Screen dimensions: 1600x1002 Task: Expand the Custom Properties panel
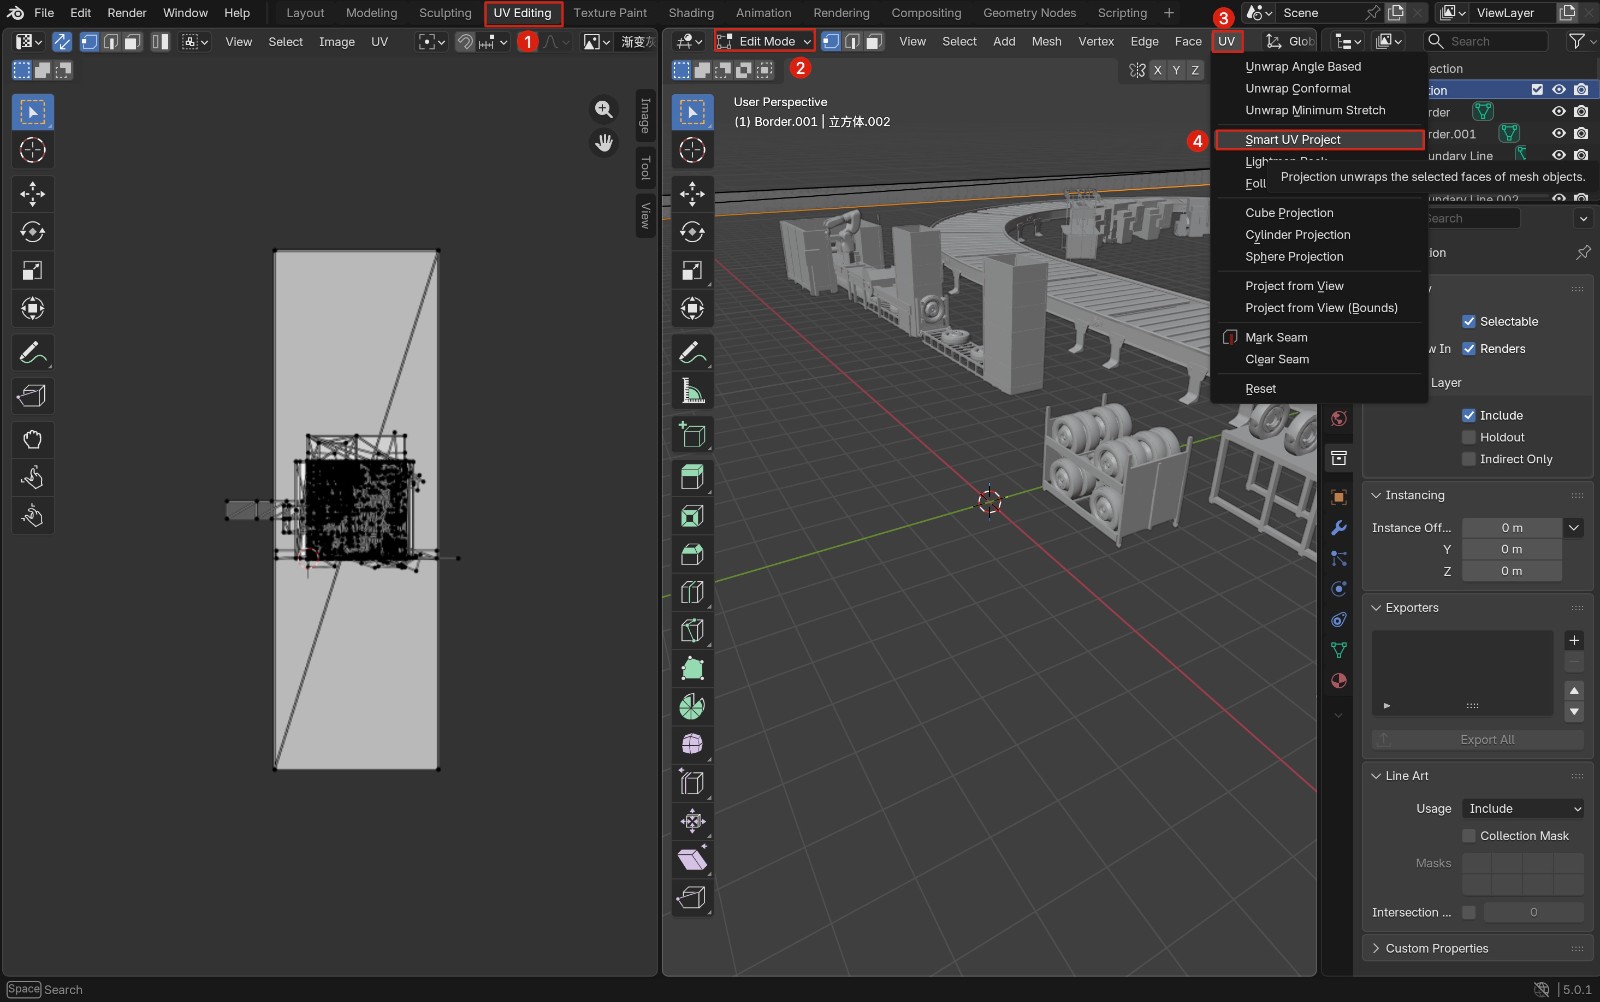(x=1376, y=949)
